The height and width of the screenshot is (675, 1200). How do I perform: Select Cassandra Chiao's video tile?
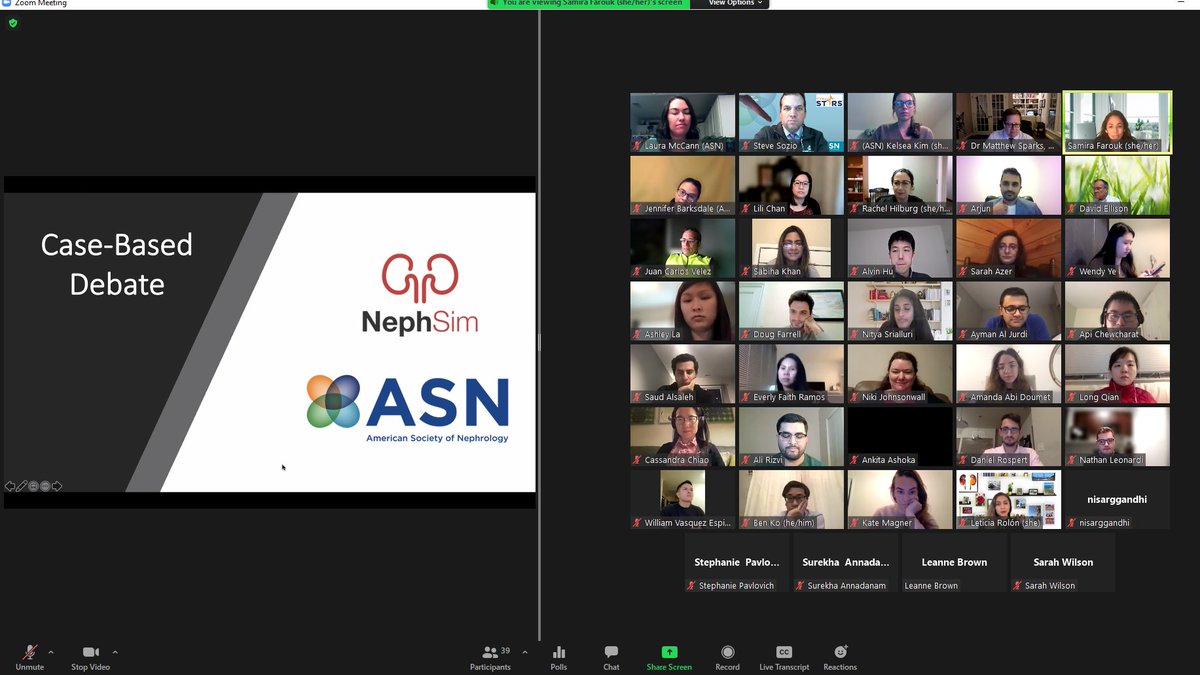[x=682, y=437]
